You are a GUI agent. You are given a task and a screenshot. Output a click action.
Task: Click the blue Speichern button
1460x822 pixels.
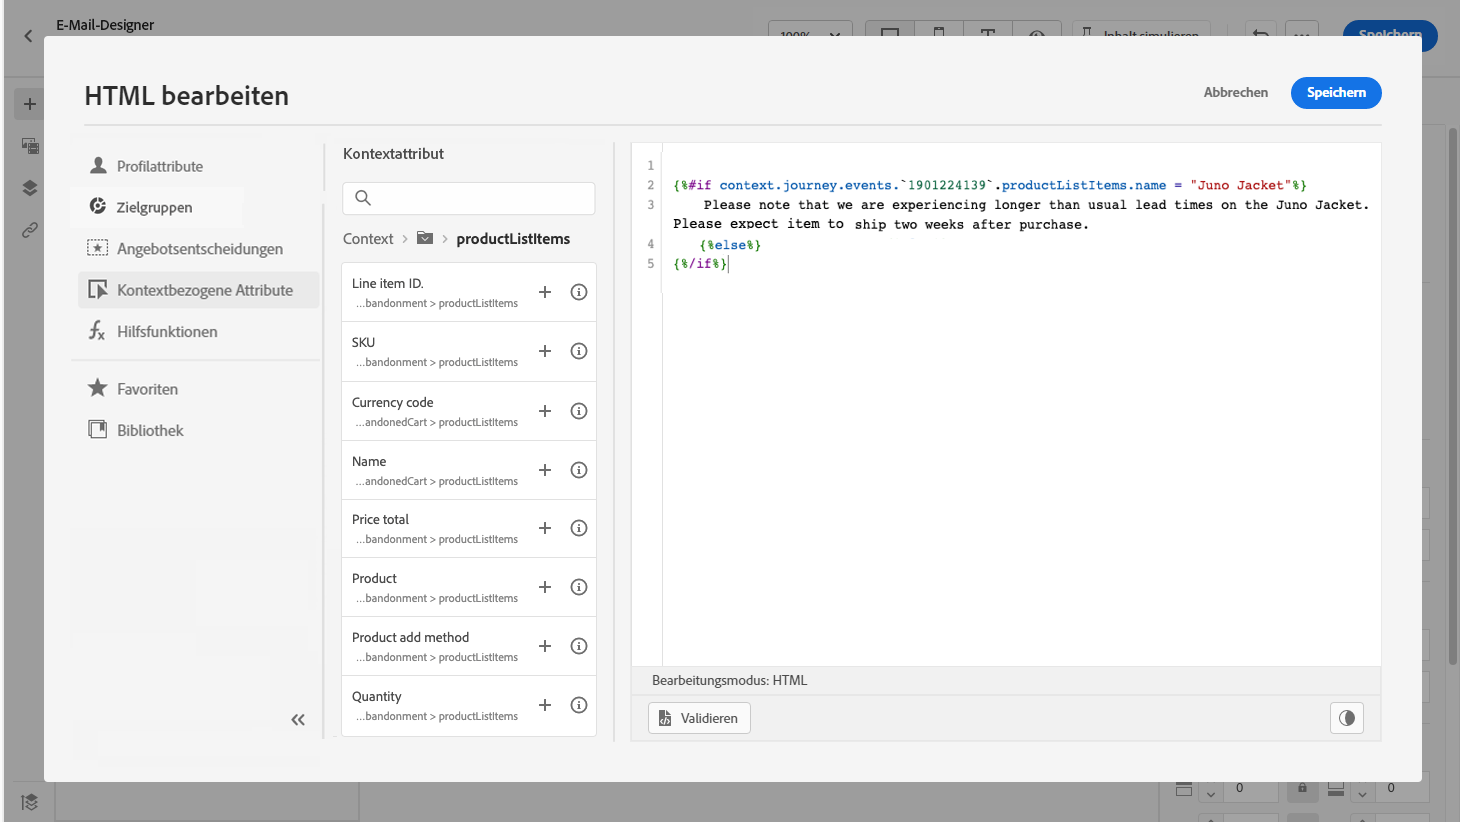pos(1335,92)
